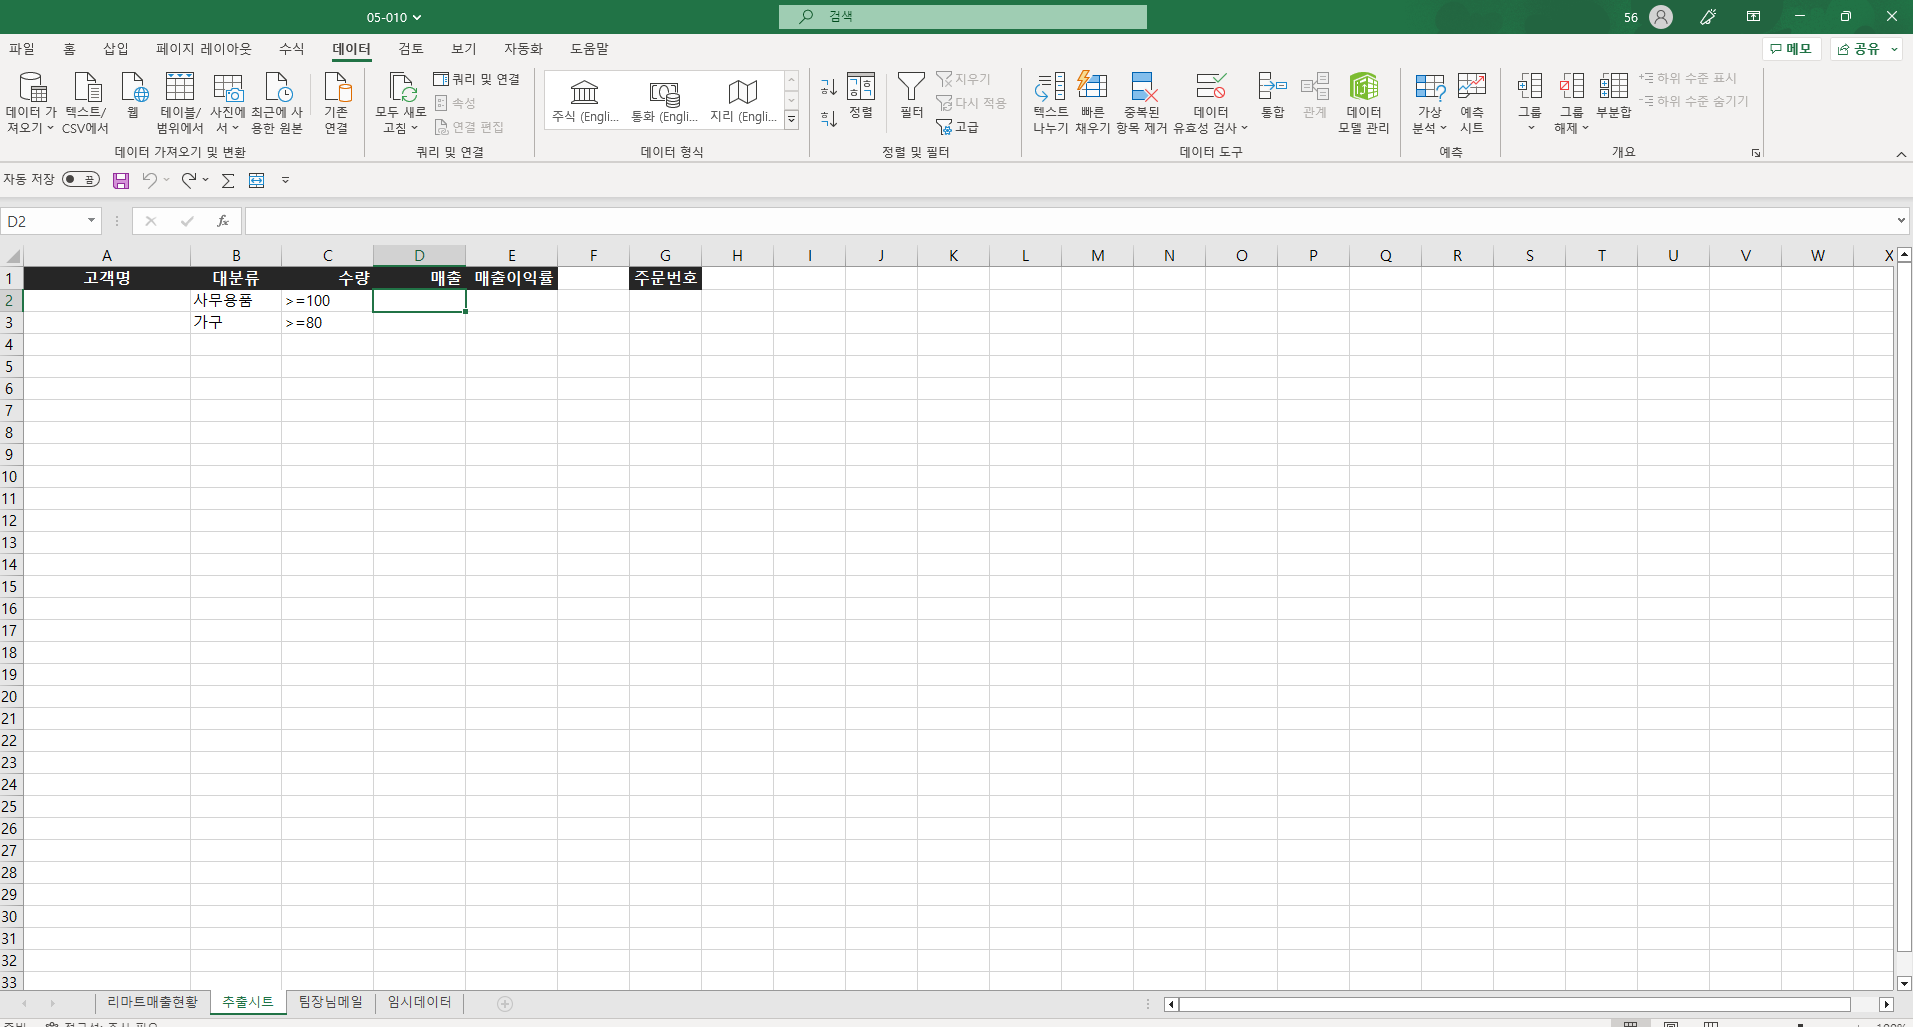1913x1027 pixels.
Task: Select cell B2 containing 사무용품
Action: click(236, 301)
